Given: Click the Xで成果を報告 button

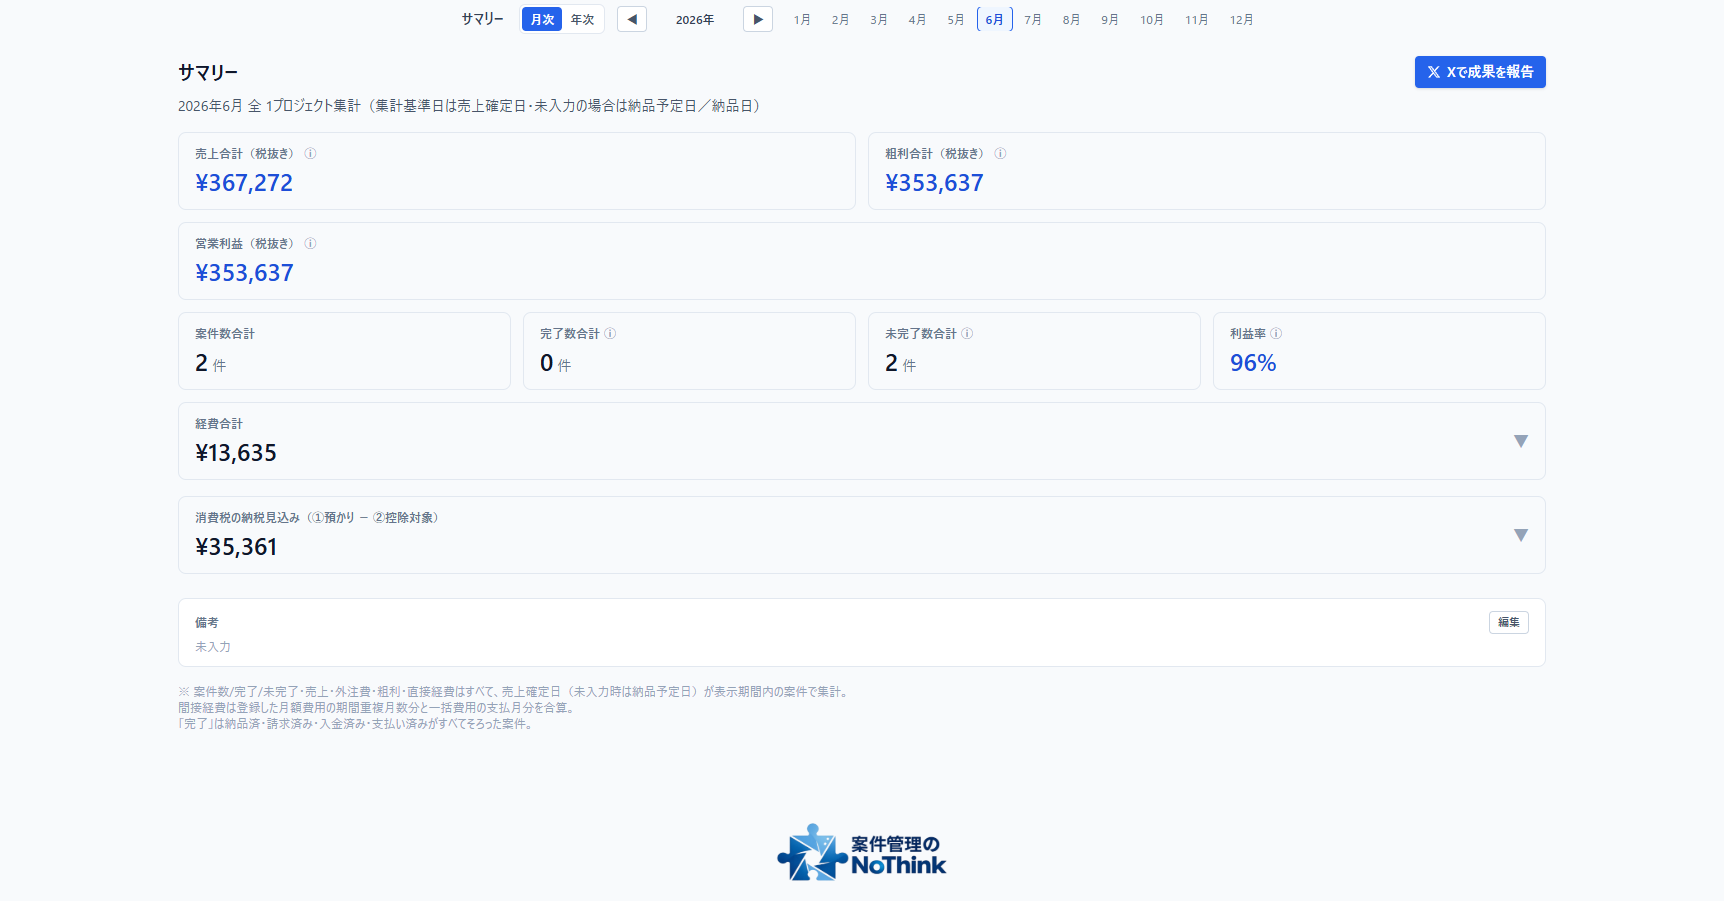Looking at the screenshot, I should coord(1480,72).
